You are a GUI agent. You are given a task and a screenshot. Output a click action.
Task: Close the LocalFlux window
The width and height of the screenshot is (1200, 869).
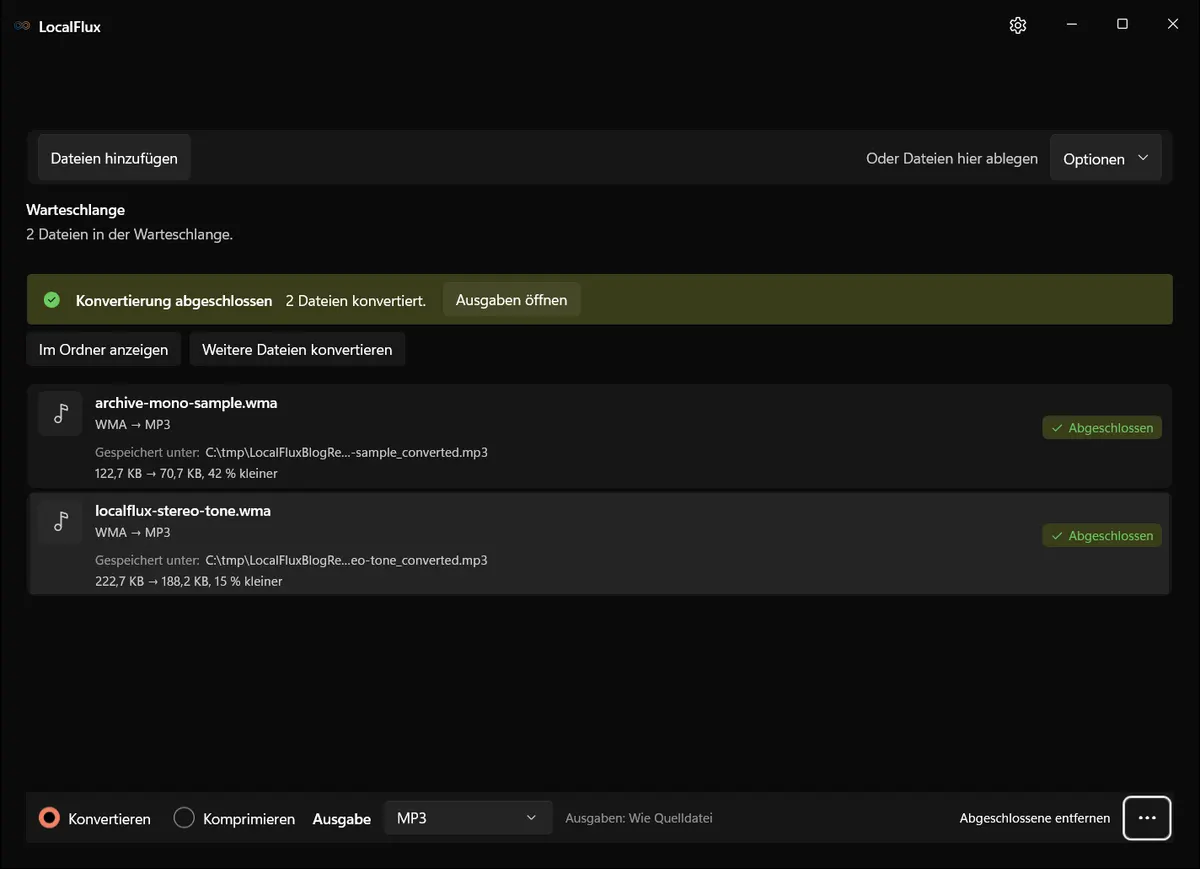[x=1173, y=25]
